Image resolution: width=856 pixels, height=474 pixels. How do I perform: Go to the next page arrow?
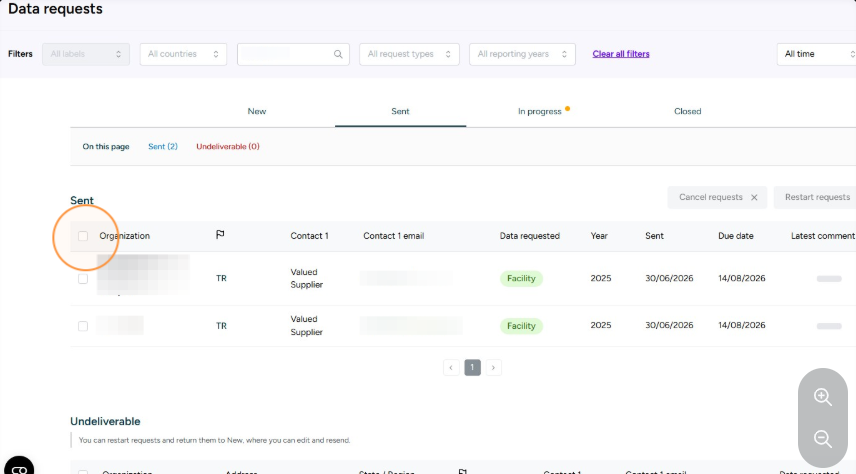(494, 368)
